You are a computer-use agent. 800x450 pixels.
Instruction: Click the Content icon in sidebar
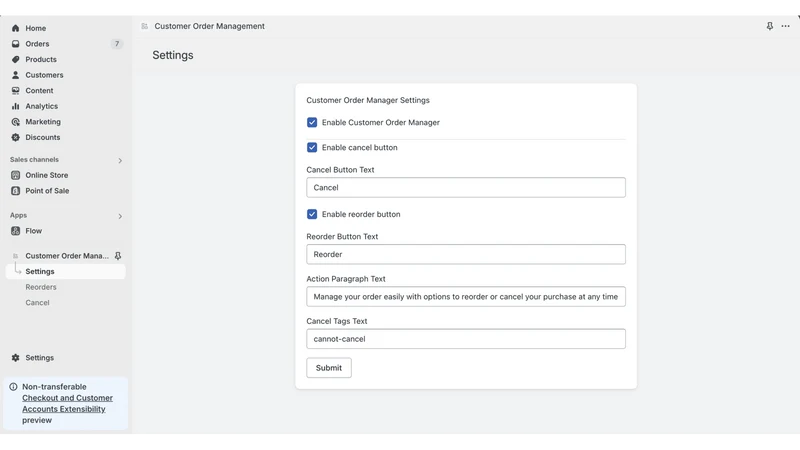[15, 90]
